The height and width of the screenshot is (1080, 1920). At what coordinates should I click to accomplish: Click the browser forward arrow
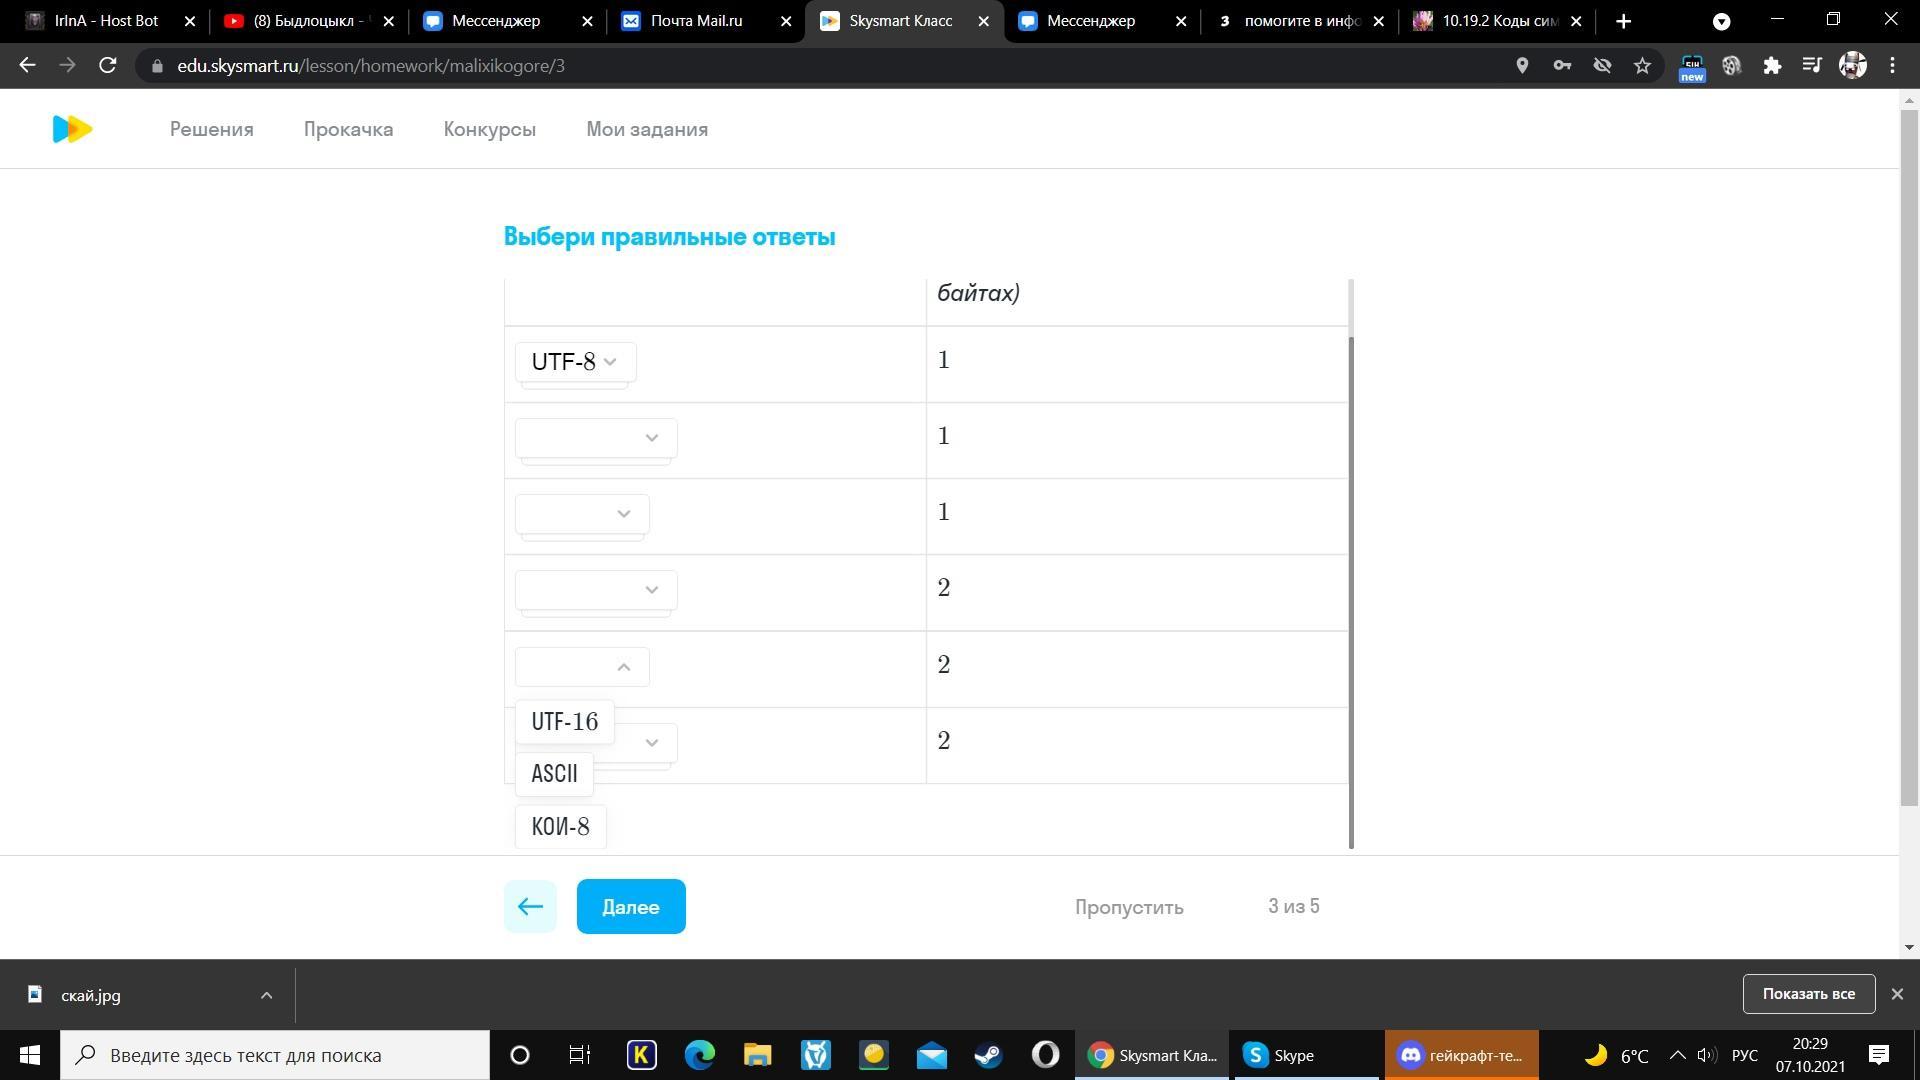[67, 66]
